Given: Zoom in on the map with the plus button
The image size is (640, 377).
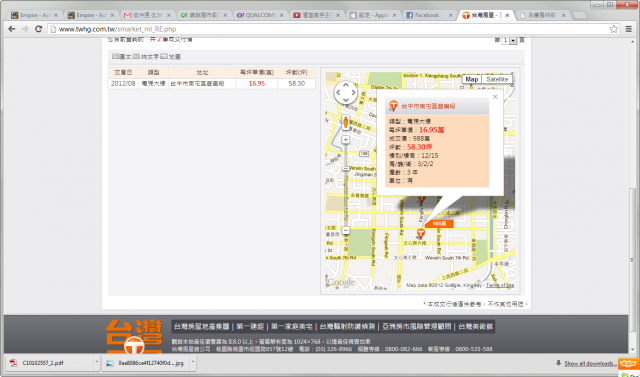Looking at the screenshot, I should click(x=346, y=140).
